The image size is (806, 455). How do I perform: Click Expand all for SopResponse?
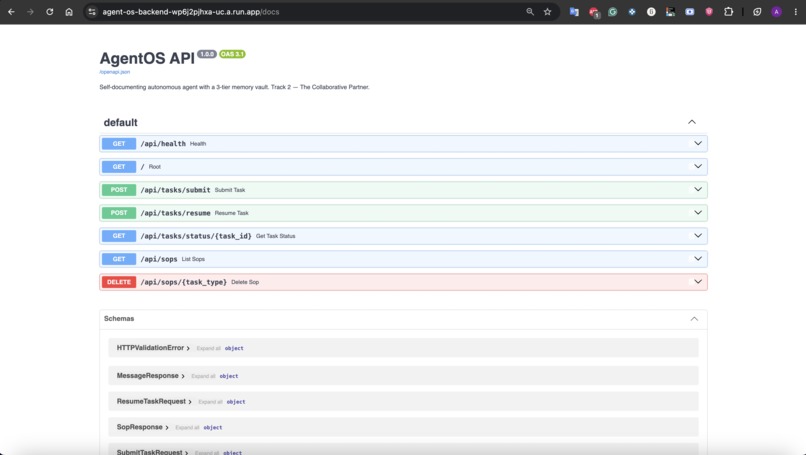187,428
